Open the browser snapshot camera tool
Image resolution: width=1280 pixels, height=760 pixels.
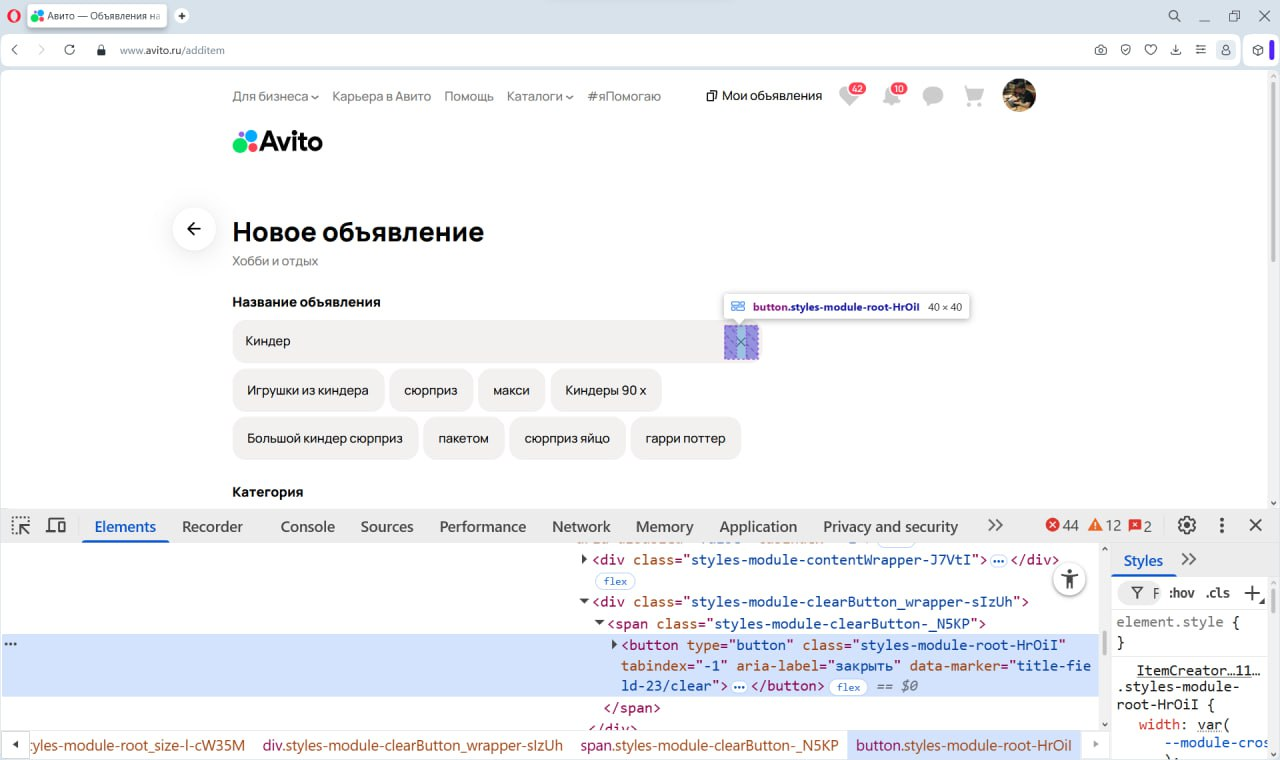coord(1100,49)
